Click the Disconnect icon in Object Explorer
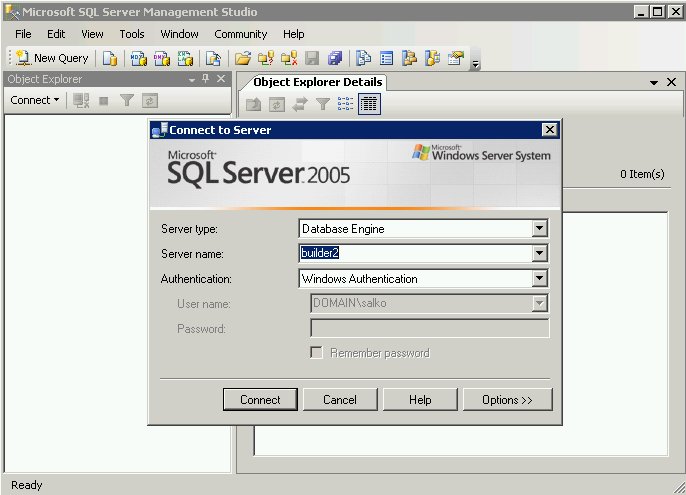This screenshot has height=495, width=686. pos(81,101)
